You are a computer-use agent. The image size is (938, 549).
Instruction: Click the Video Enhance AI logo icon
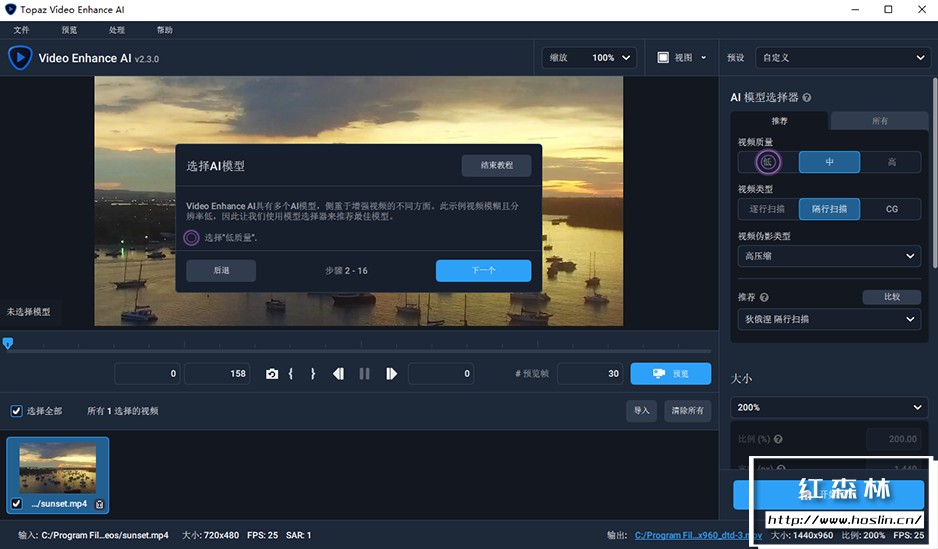click(20, 58)
